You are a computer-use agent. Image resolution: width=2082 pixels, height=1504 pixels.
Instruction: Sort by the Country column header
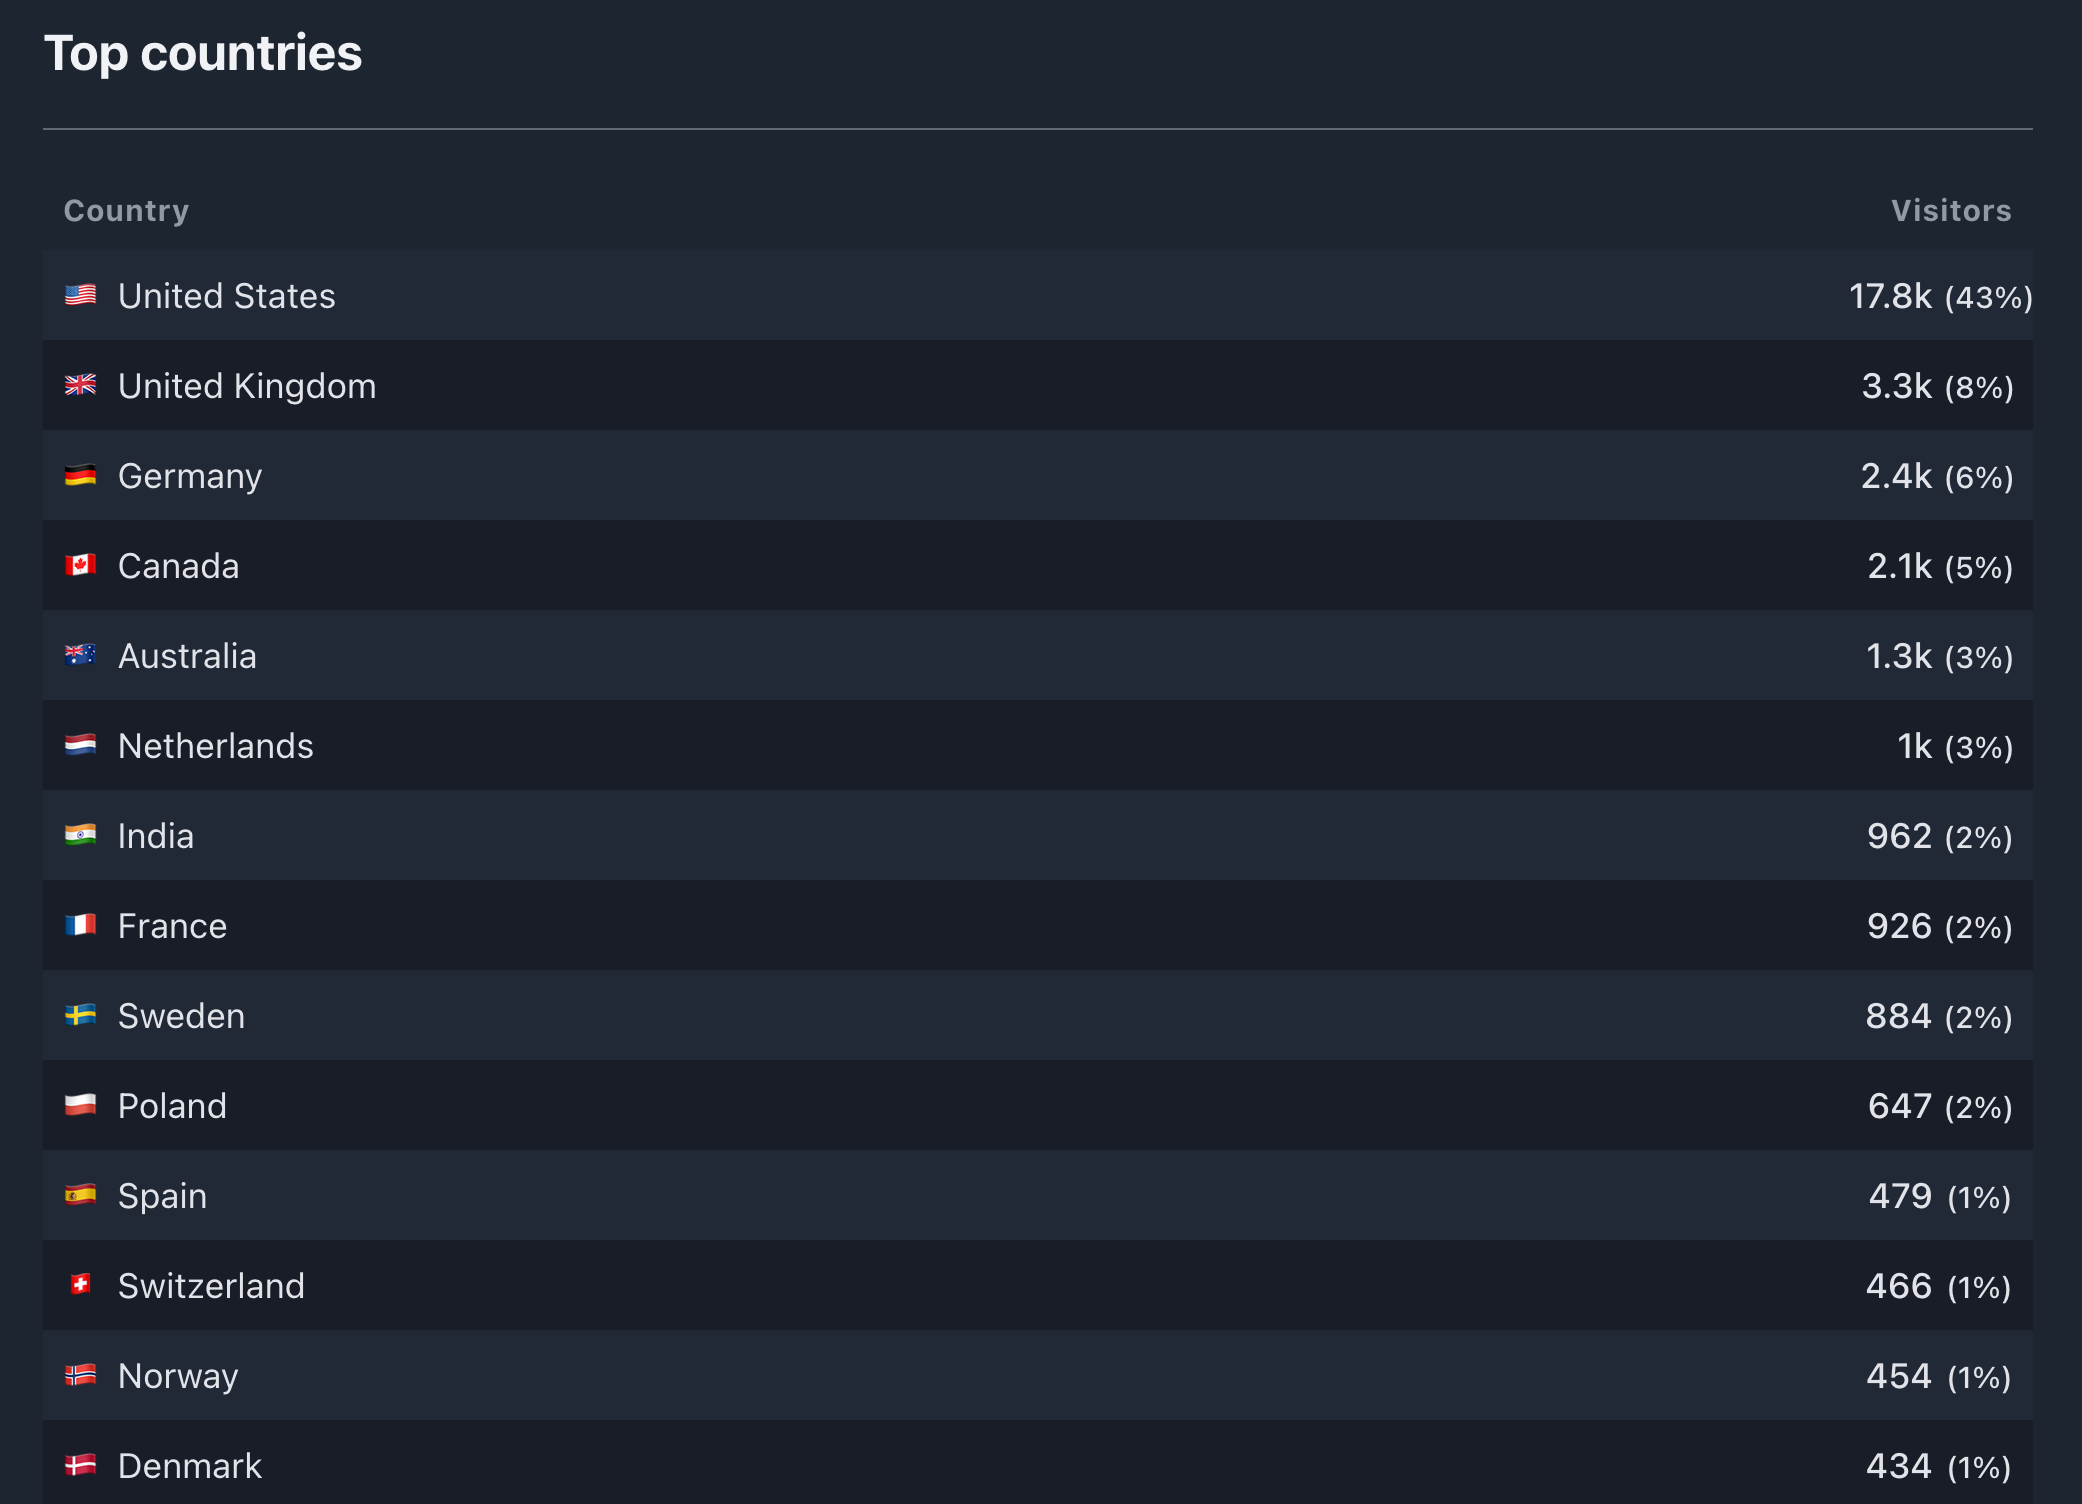[x=126, y=210]
